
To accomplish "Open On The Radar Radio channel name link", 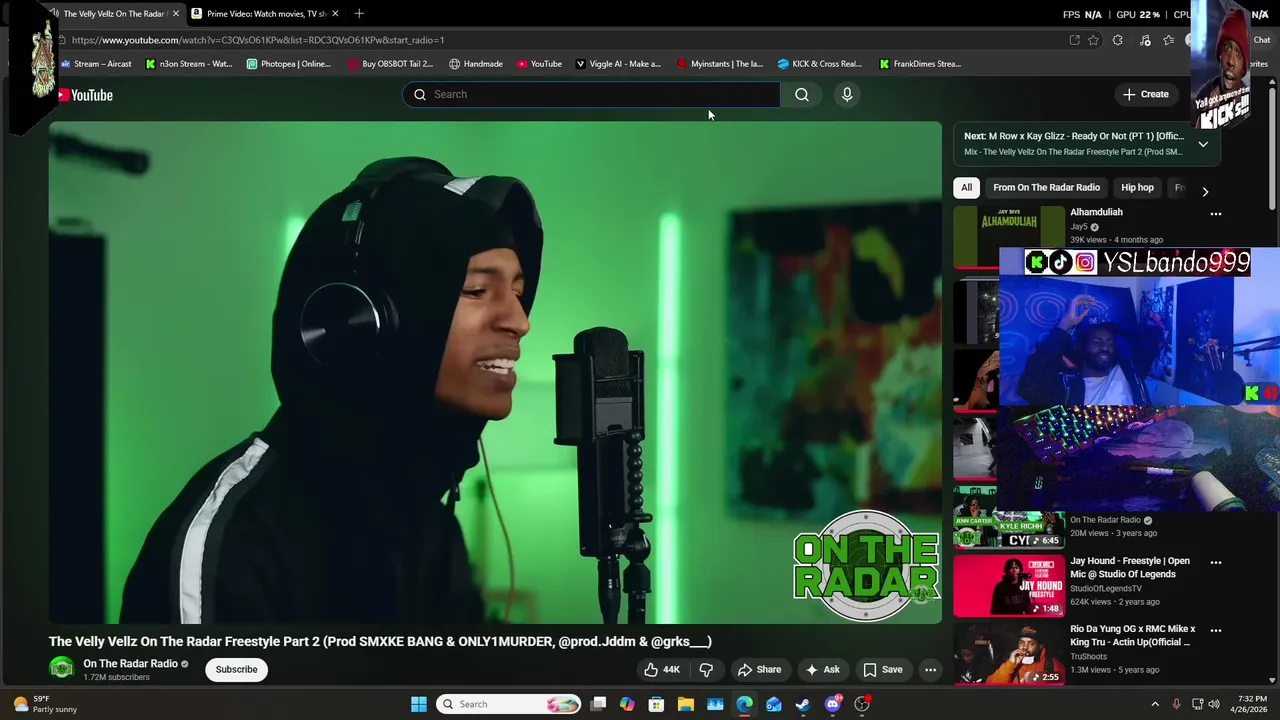I will (x=130, y=663).
